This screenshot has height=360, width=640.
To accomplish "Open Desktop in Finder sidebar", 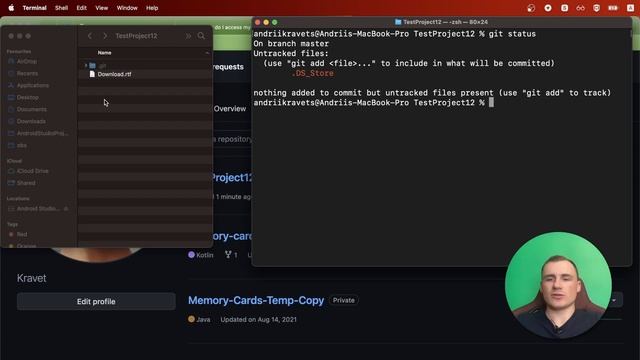I will click(28, 97).
